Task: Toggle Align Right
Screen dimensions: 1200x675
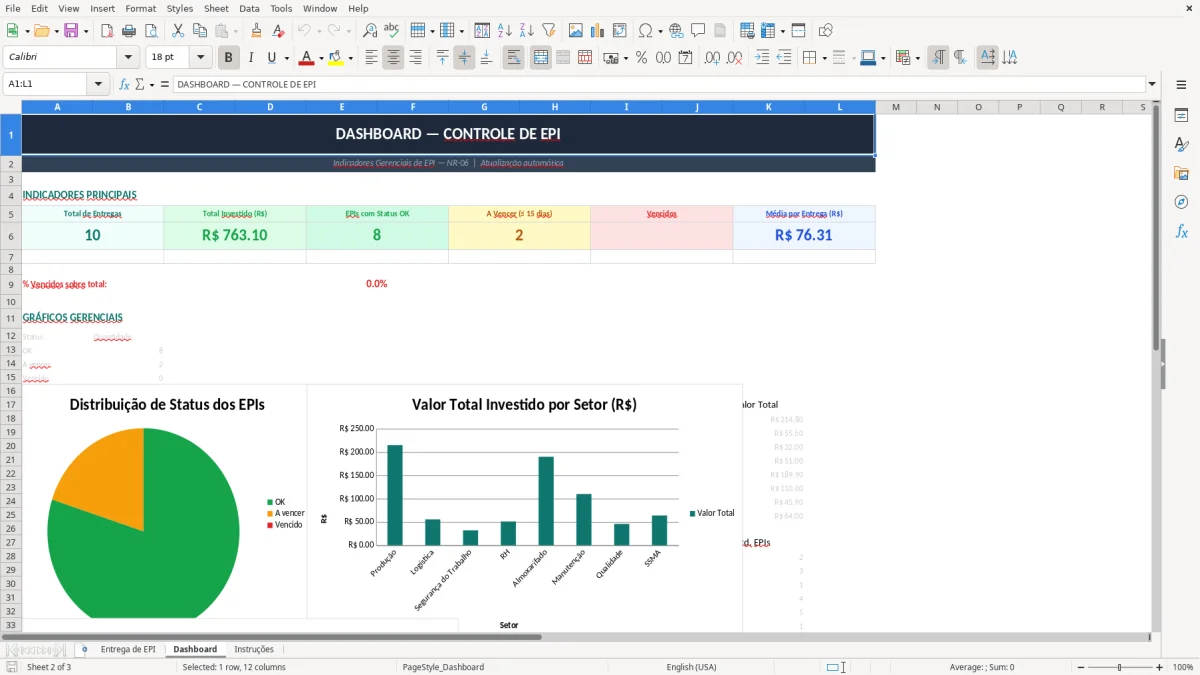Action: pos(415,58)
